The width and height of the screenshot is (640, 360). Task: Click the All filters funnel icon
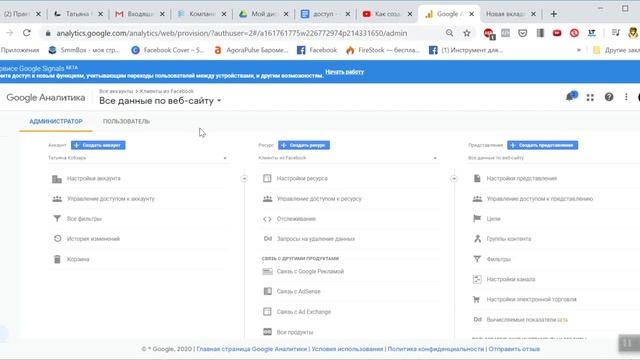click(57, 219)
